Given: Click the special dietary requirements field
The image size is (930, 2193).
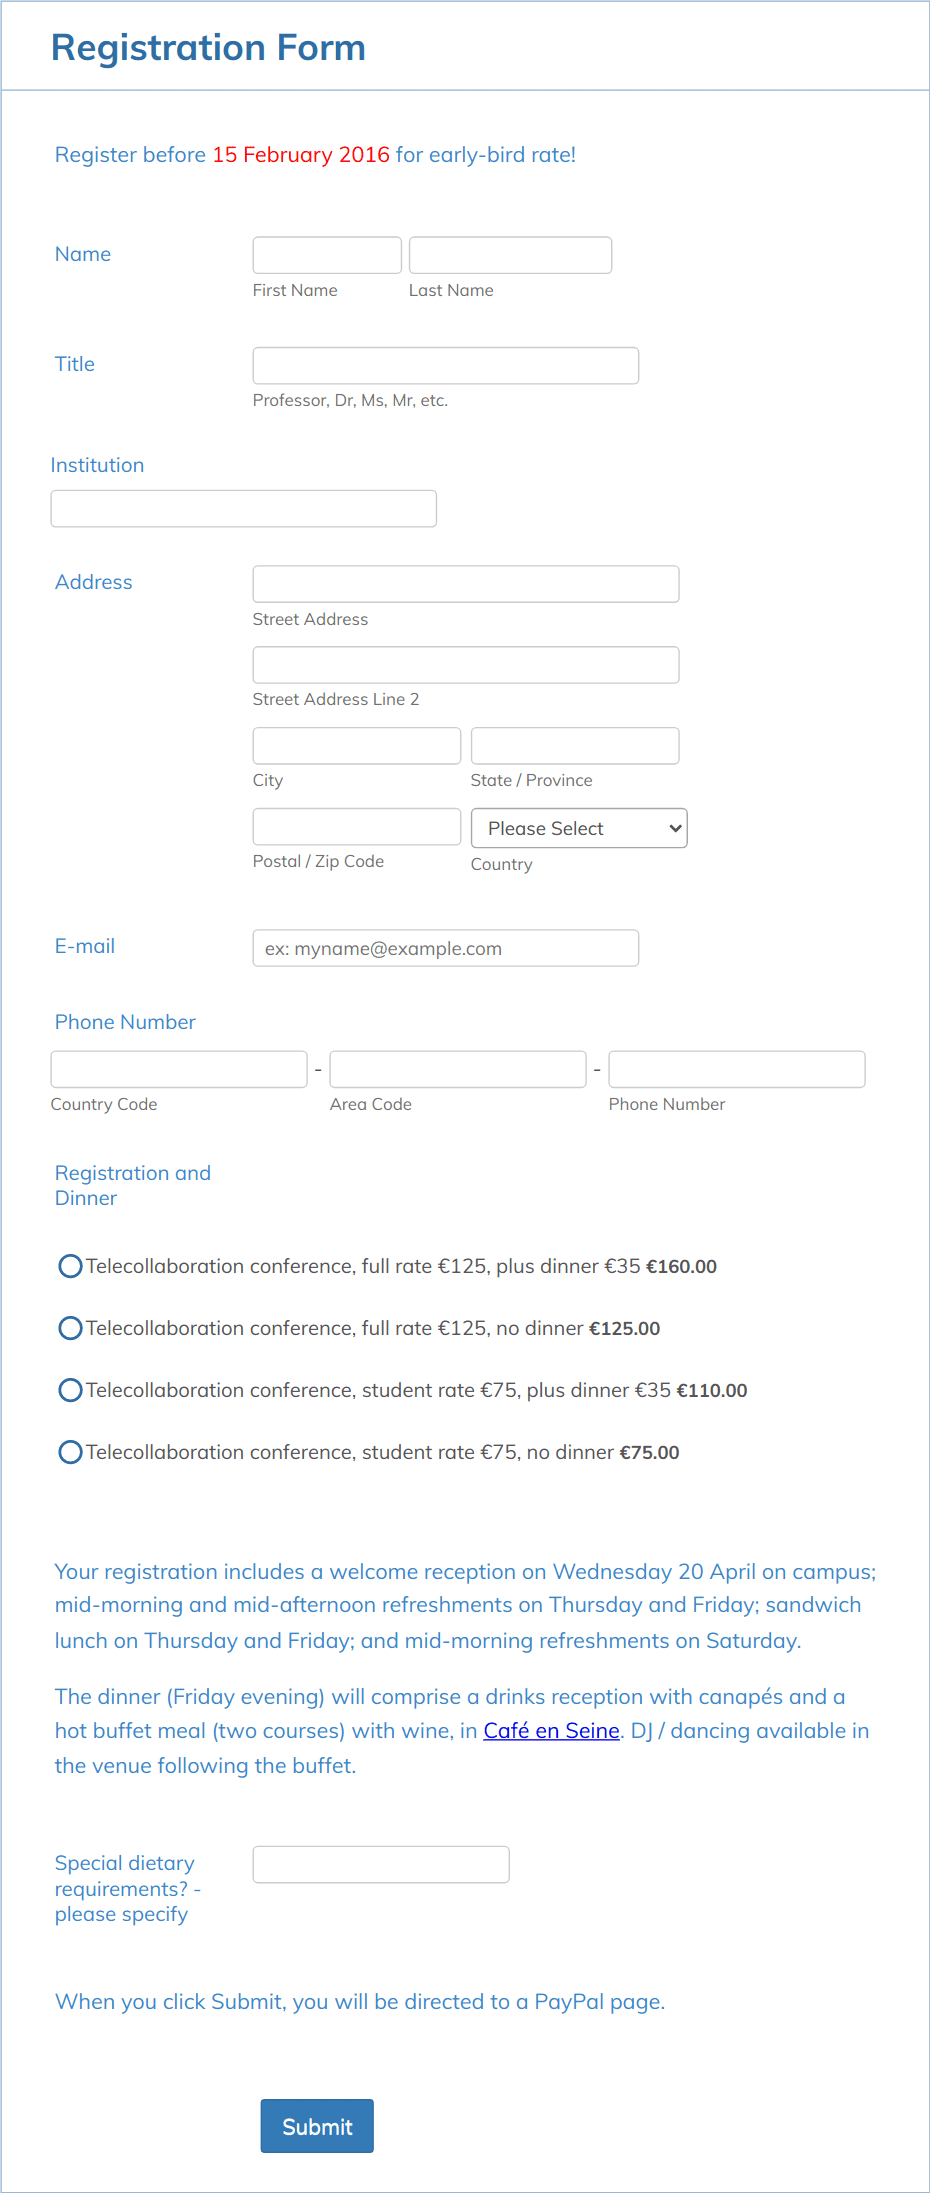Looking at the screenshot, I should coord(380,1864).
